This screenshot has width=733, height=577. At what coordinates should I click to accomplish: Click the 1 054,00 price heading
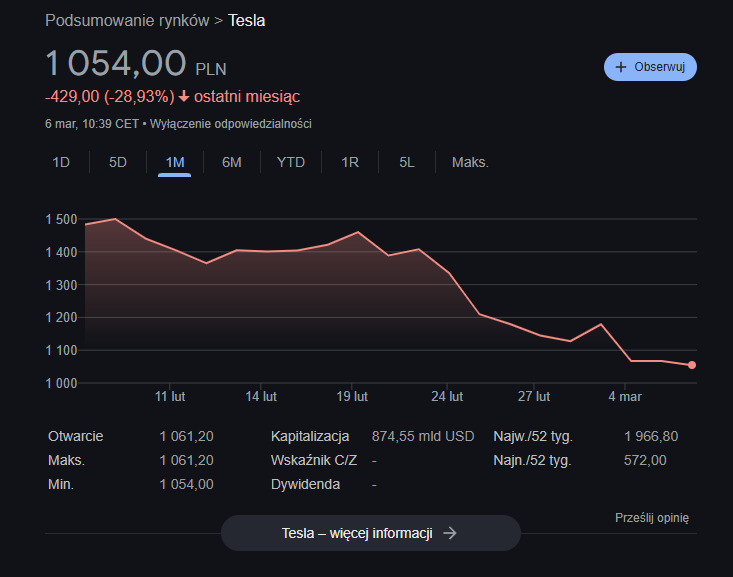116,64
